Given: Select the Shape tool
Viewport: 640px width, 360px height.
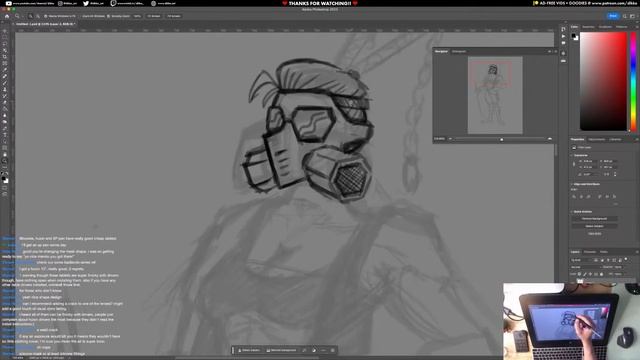Looking at the screenshot, I should pyautogui.click(x=5, y=148).
